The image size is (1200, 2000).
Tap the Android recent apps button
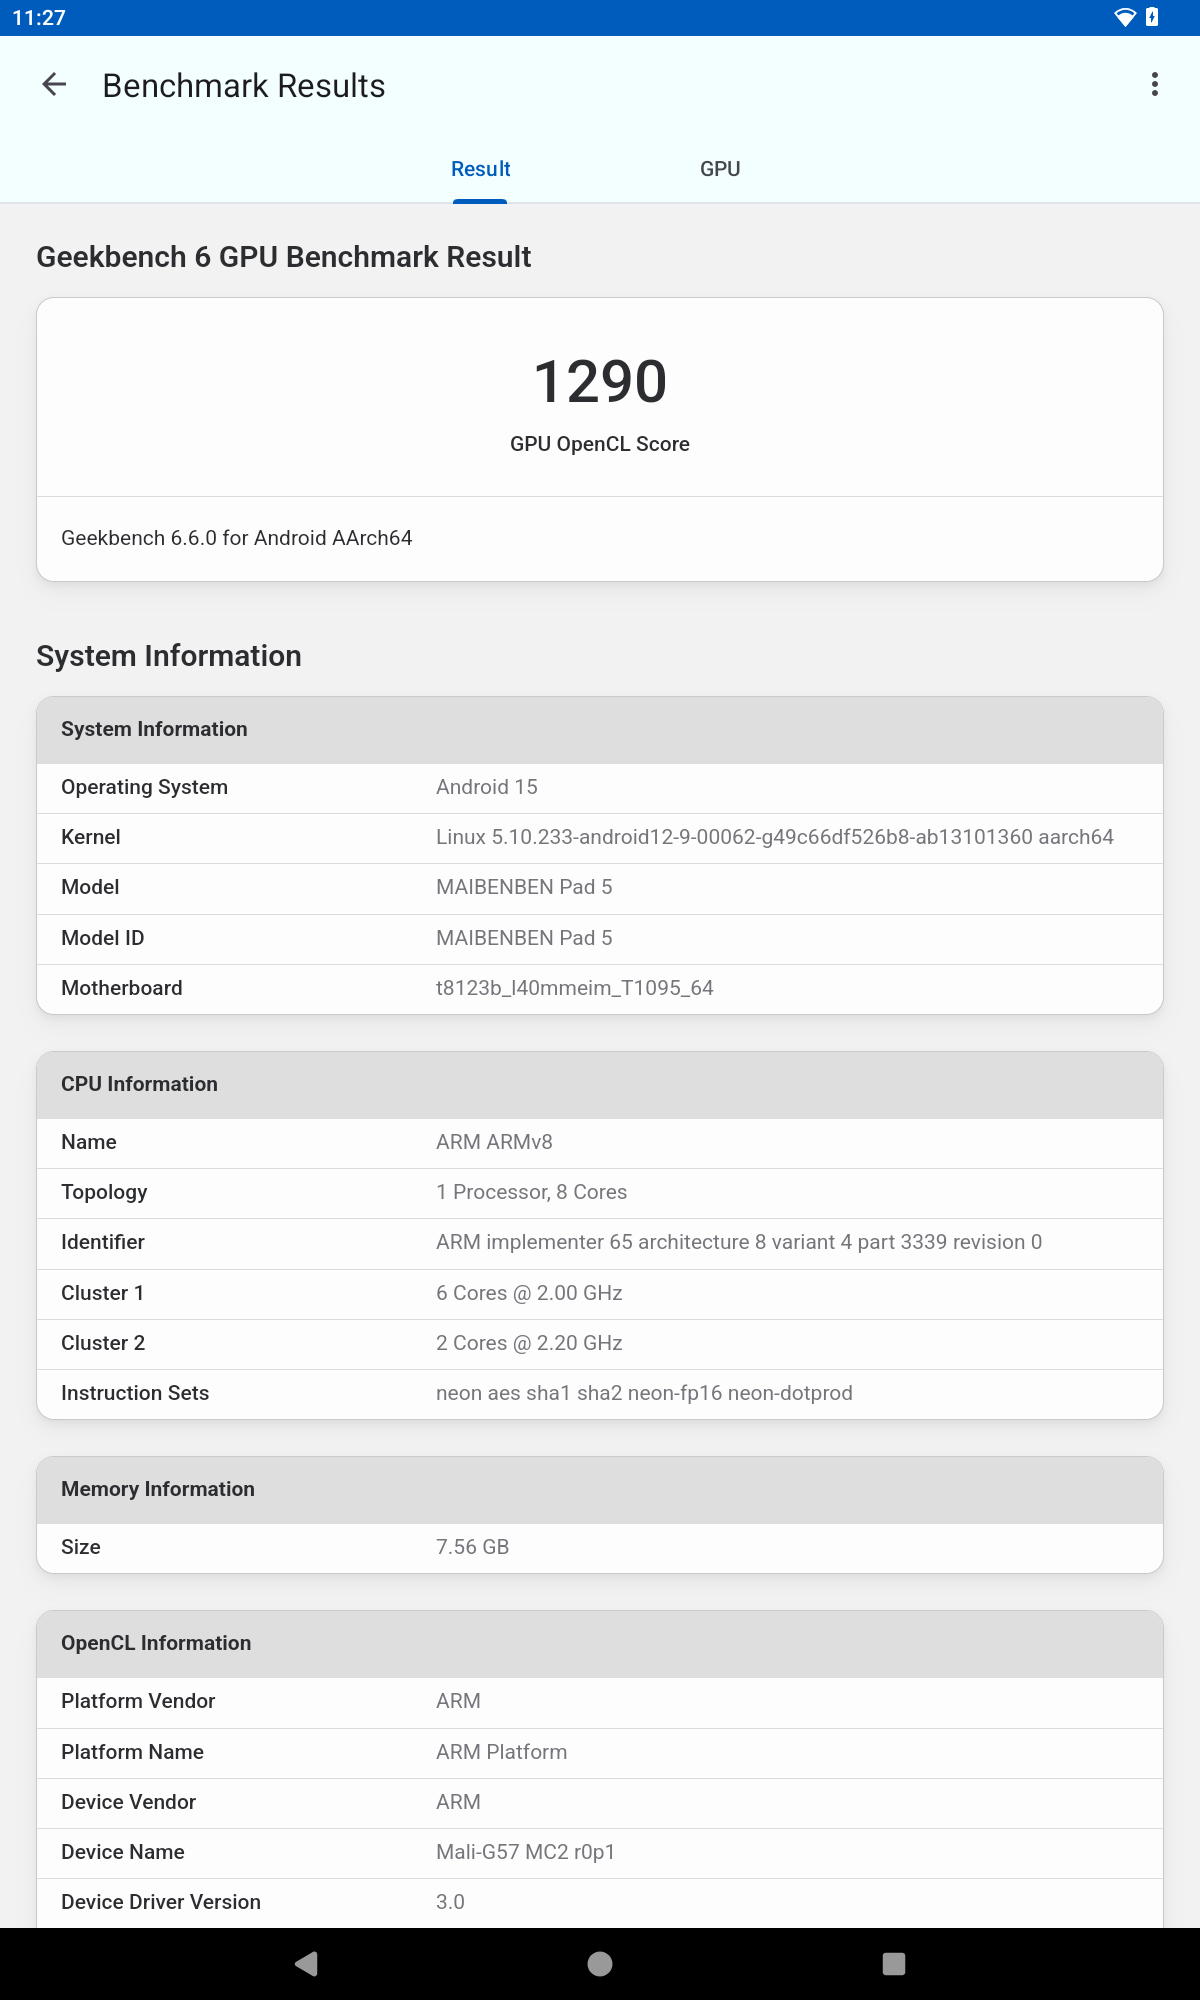[x=894, y=1964]
